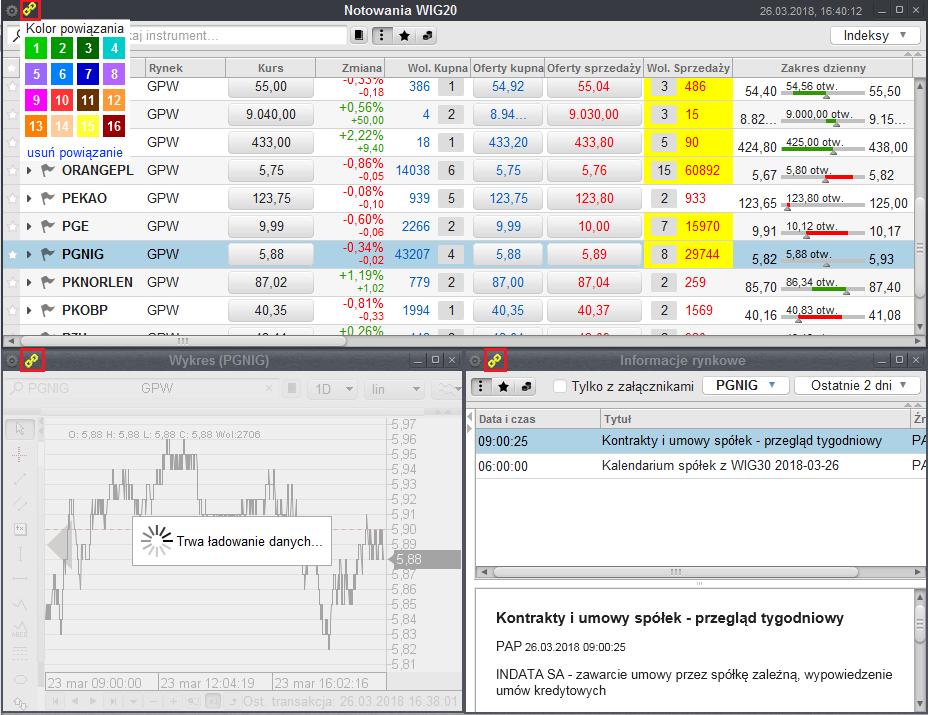928x715 pixels.
Task: Toggle favorite star for ORANGEPL row
Action: pos(12,170)
